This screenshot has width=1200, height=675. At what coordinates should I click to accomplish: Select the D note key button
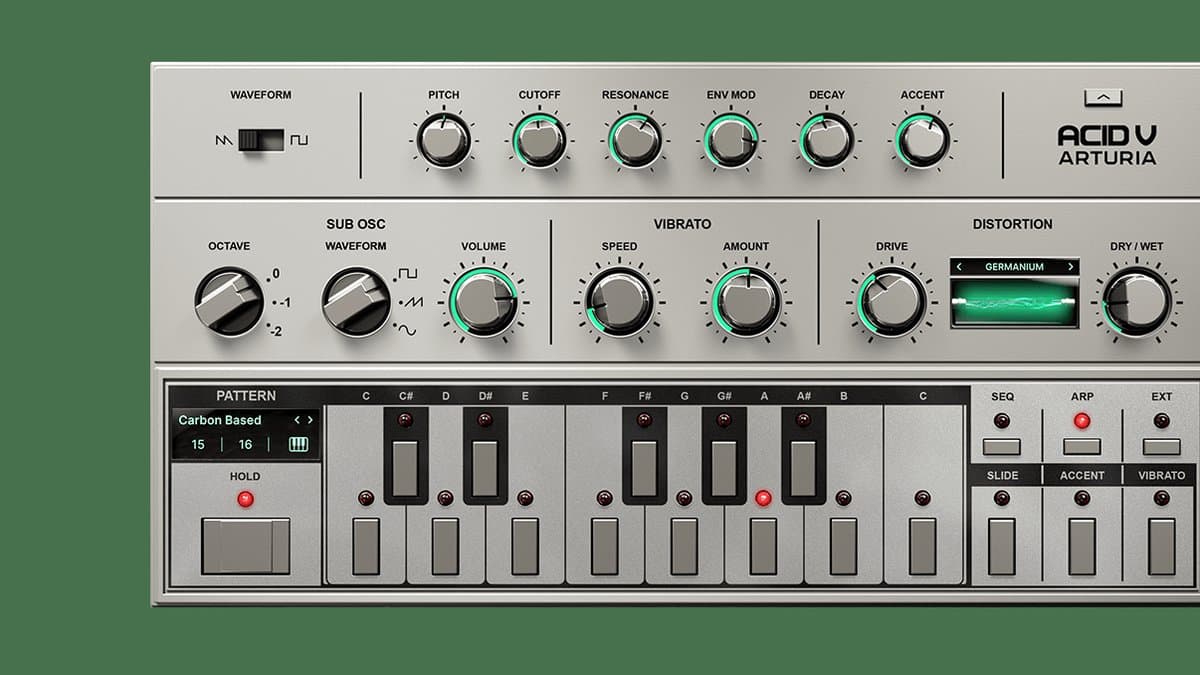445,546
